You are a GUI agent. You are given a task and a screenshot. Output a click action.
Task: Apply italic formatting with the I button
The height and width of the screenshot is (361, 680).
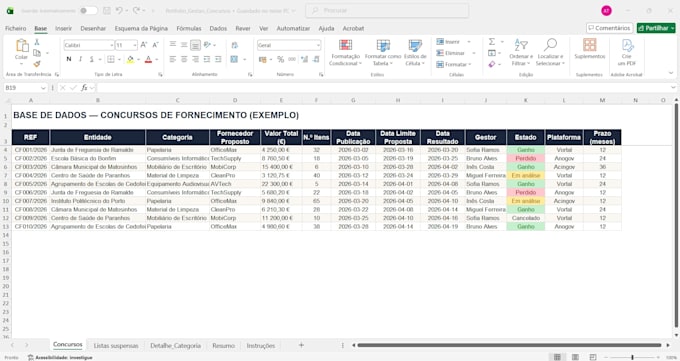pyautogui.click(x=80, y=59)
